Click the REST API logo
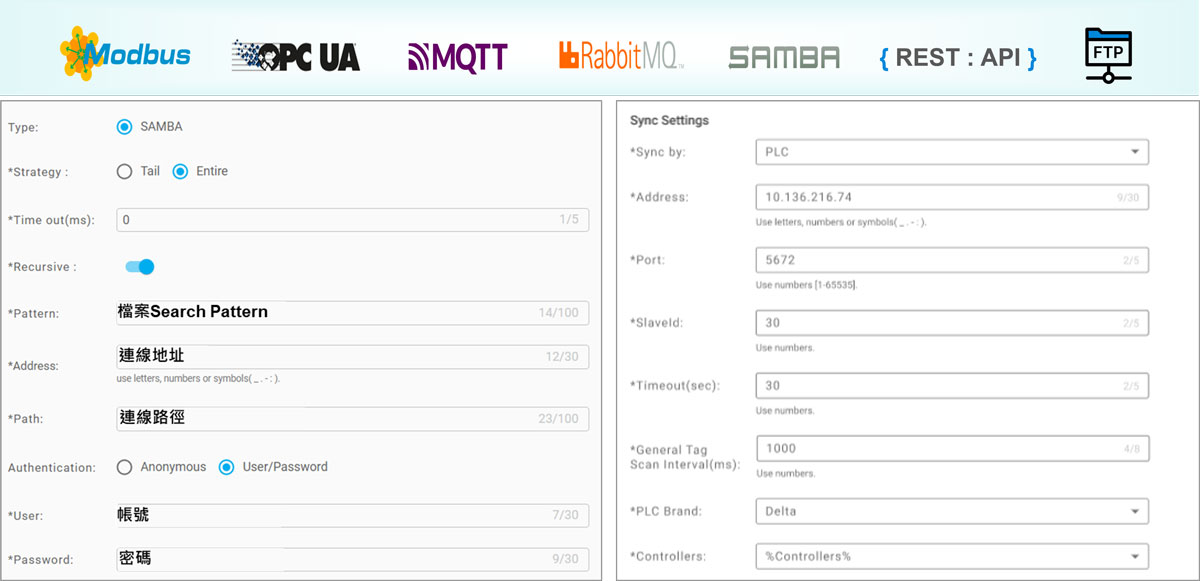The image size is (1200, 581). point(957,58)
